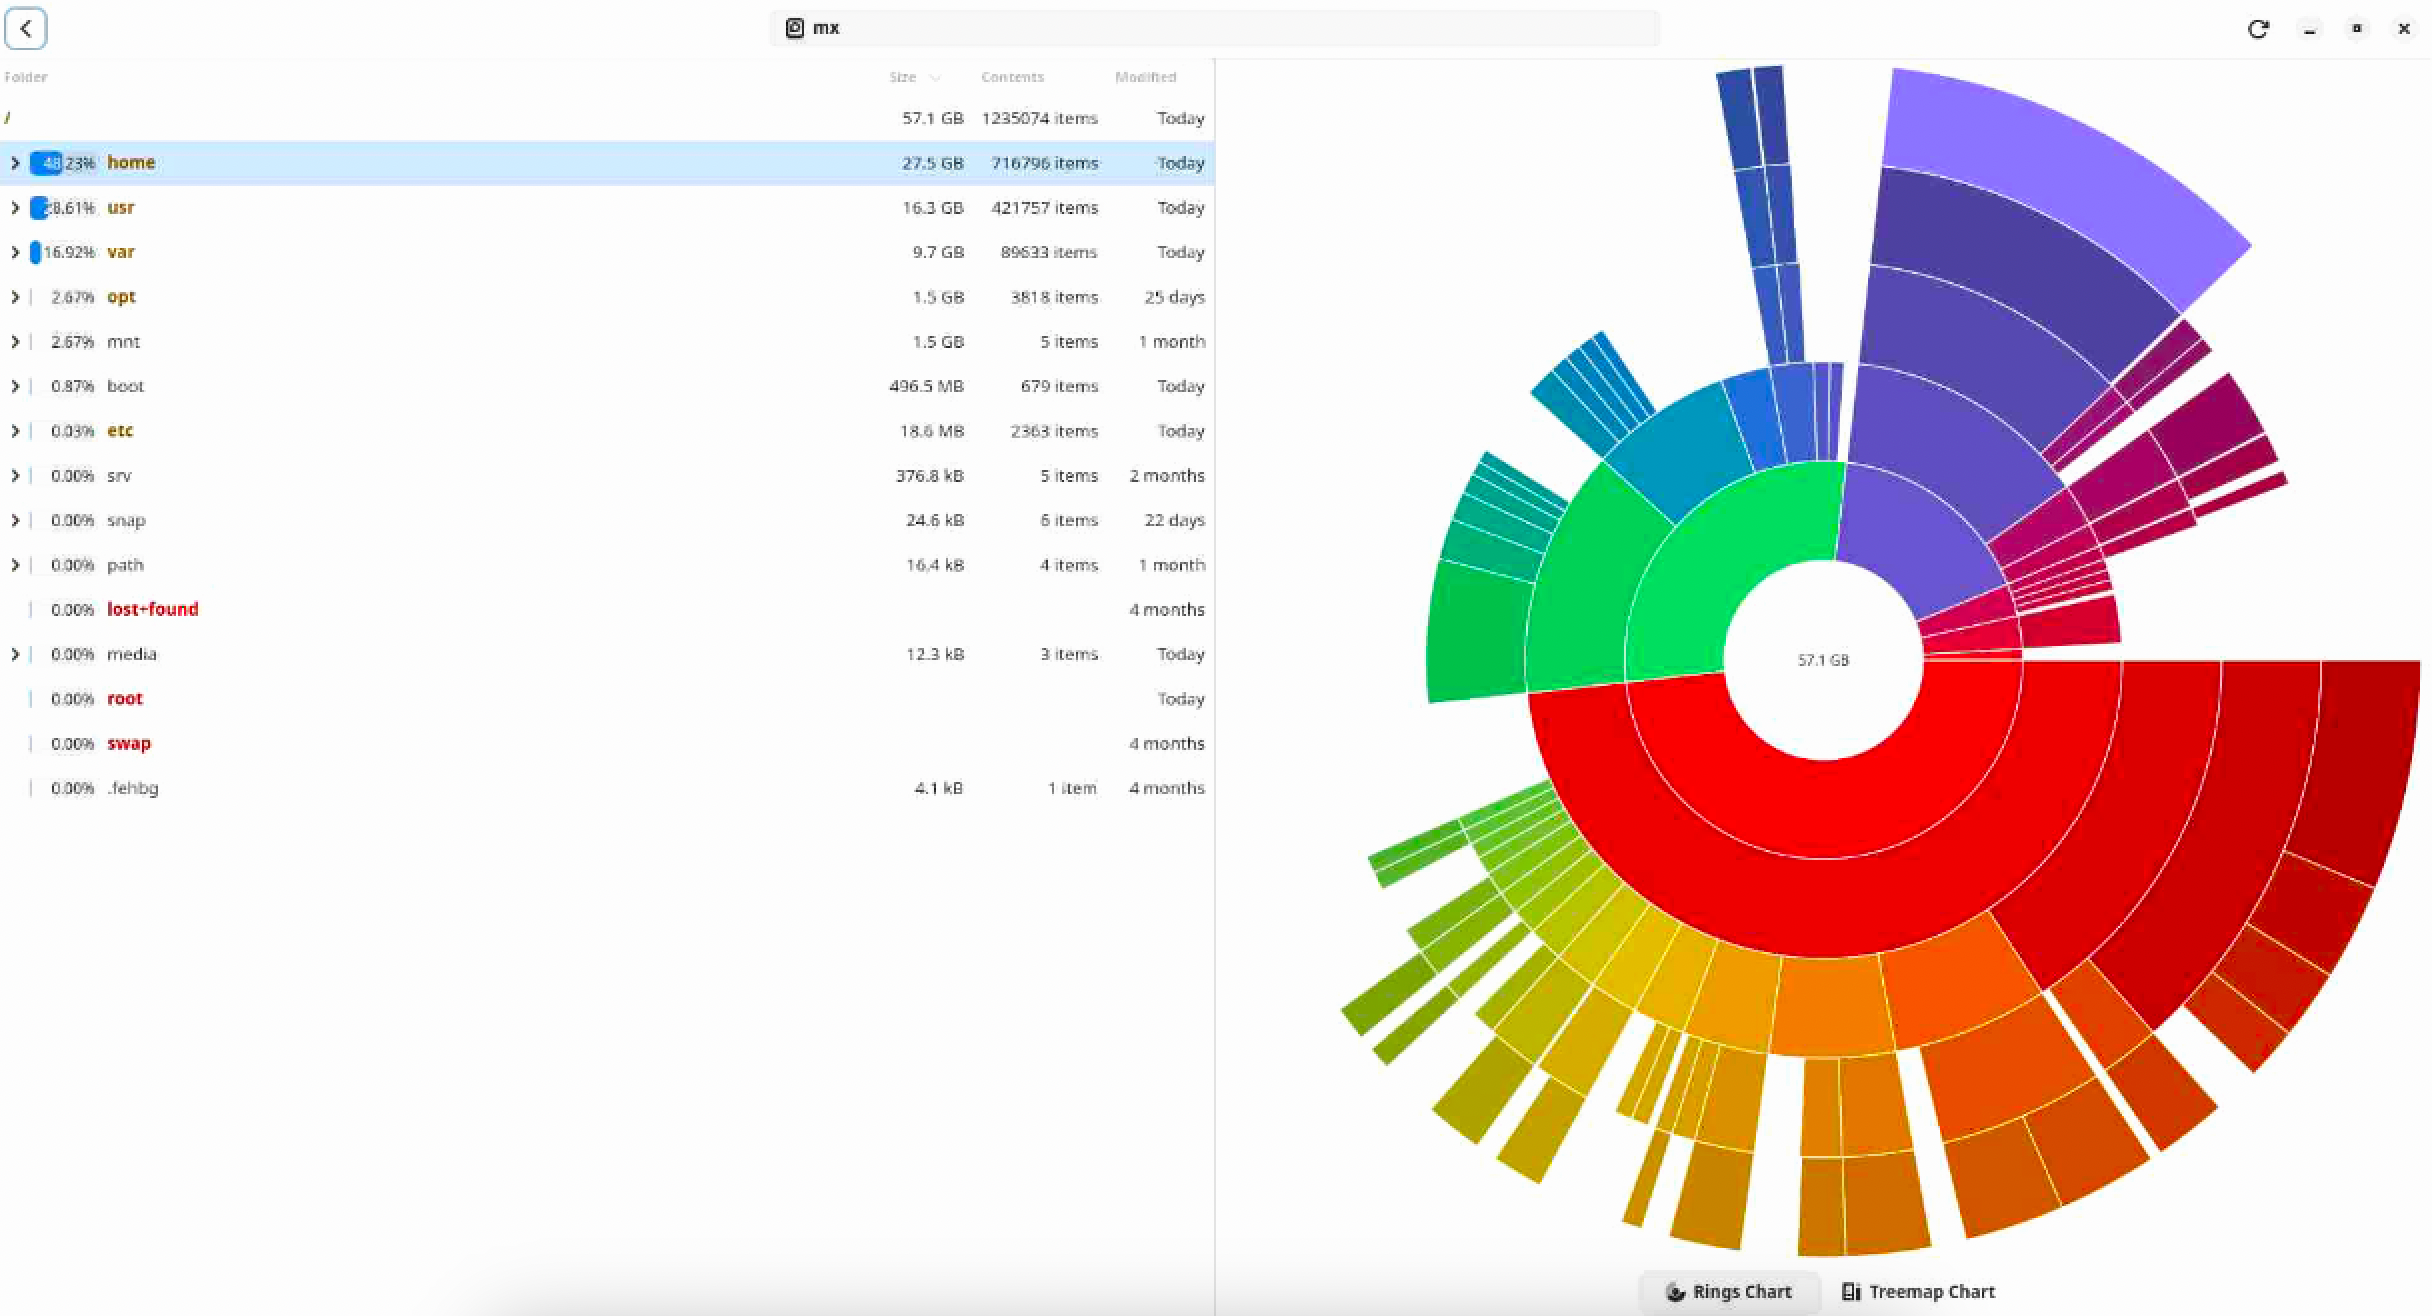
Task: Select the path folder name
Action: (x=125, y=565)
